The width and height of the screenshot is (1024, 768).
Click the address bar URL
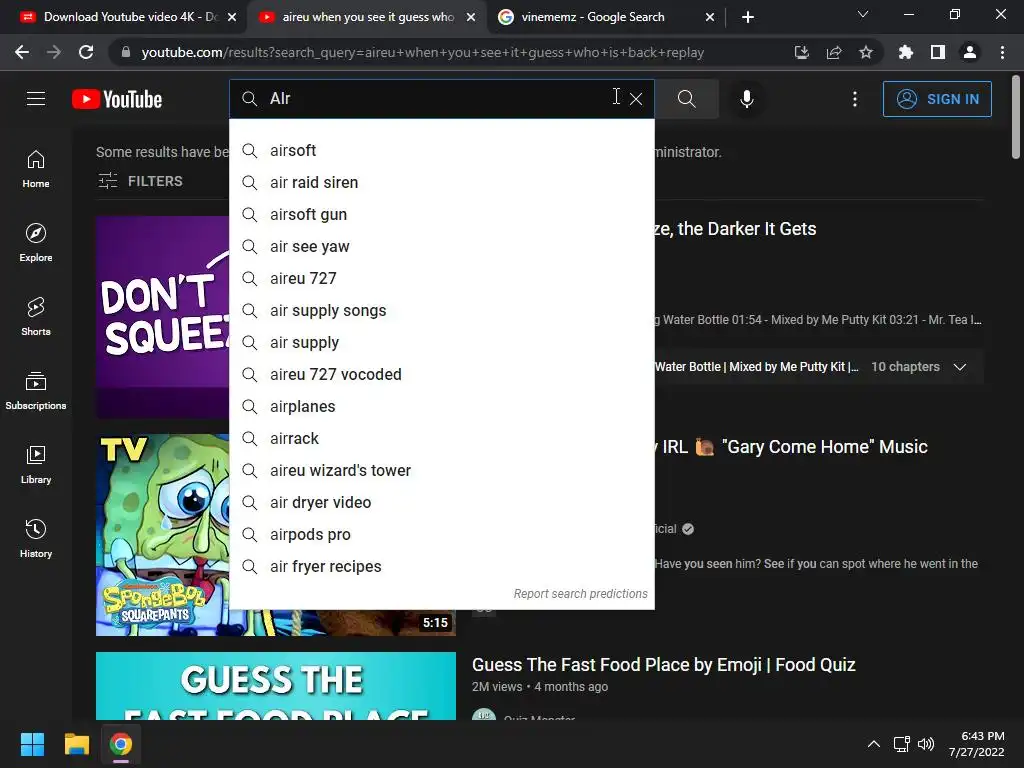point(423,53)
